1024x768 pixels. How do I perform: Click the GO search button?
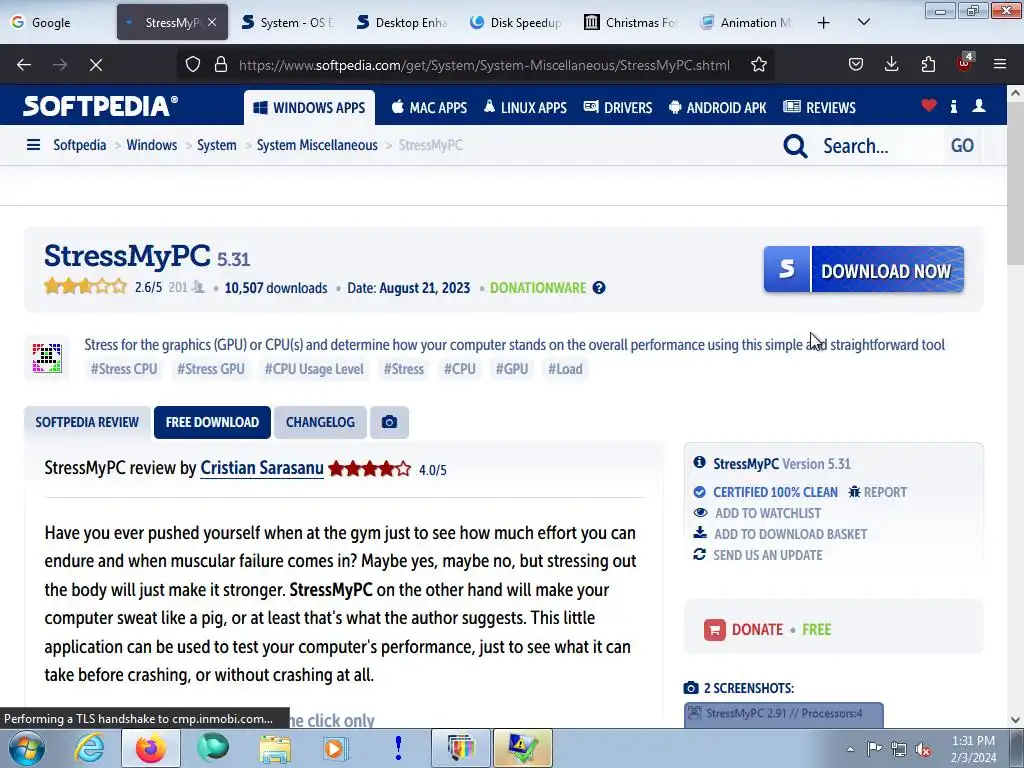pyautogui.click(x=962, y=146)
